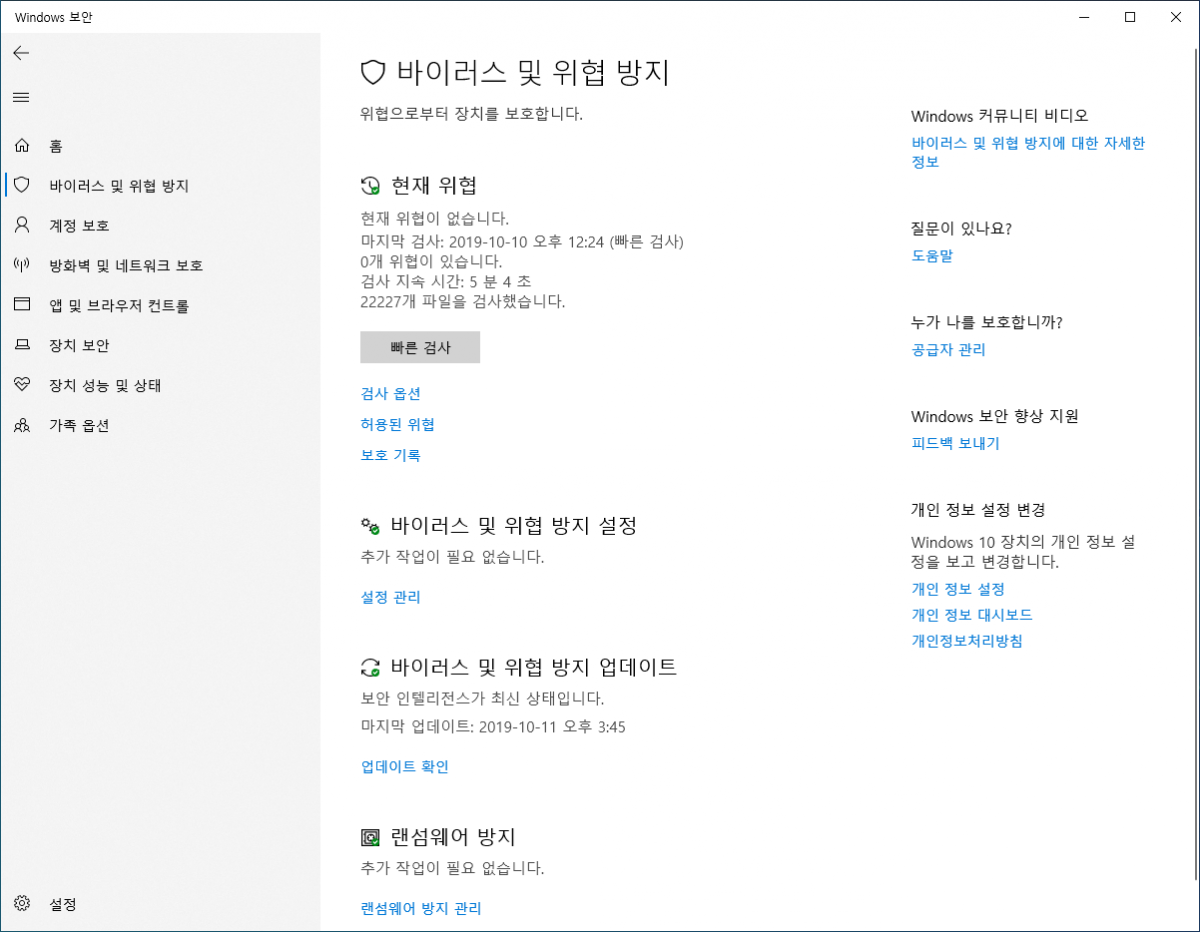
Task: Open 설정 at the sidebar bottom
Action: tap(63, 904)
